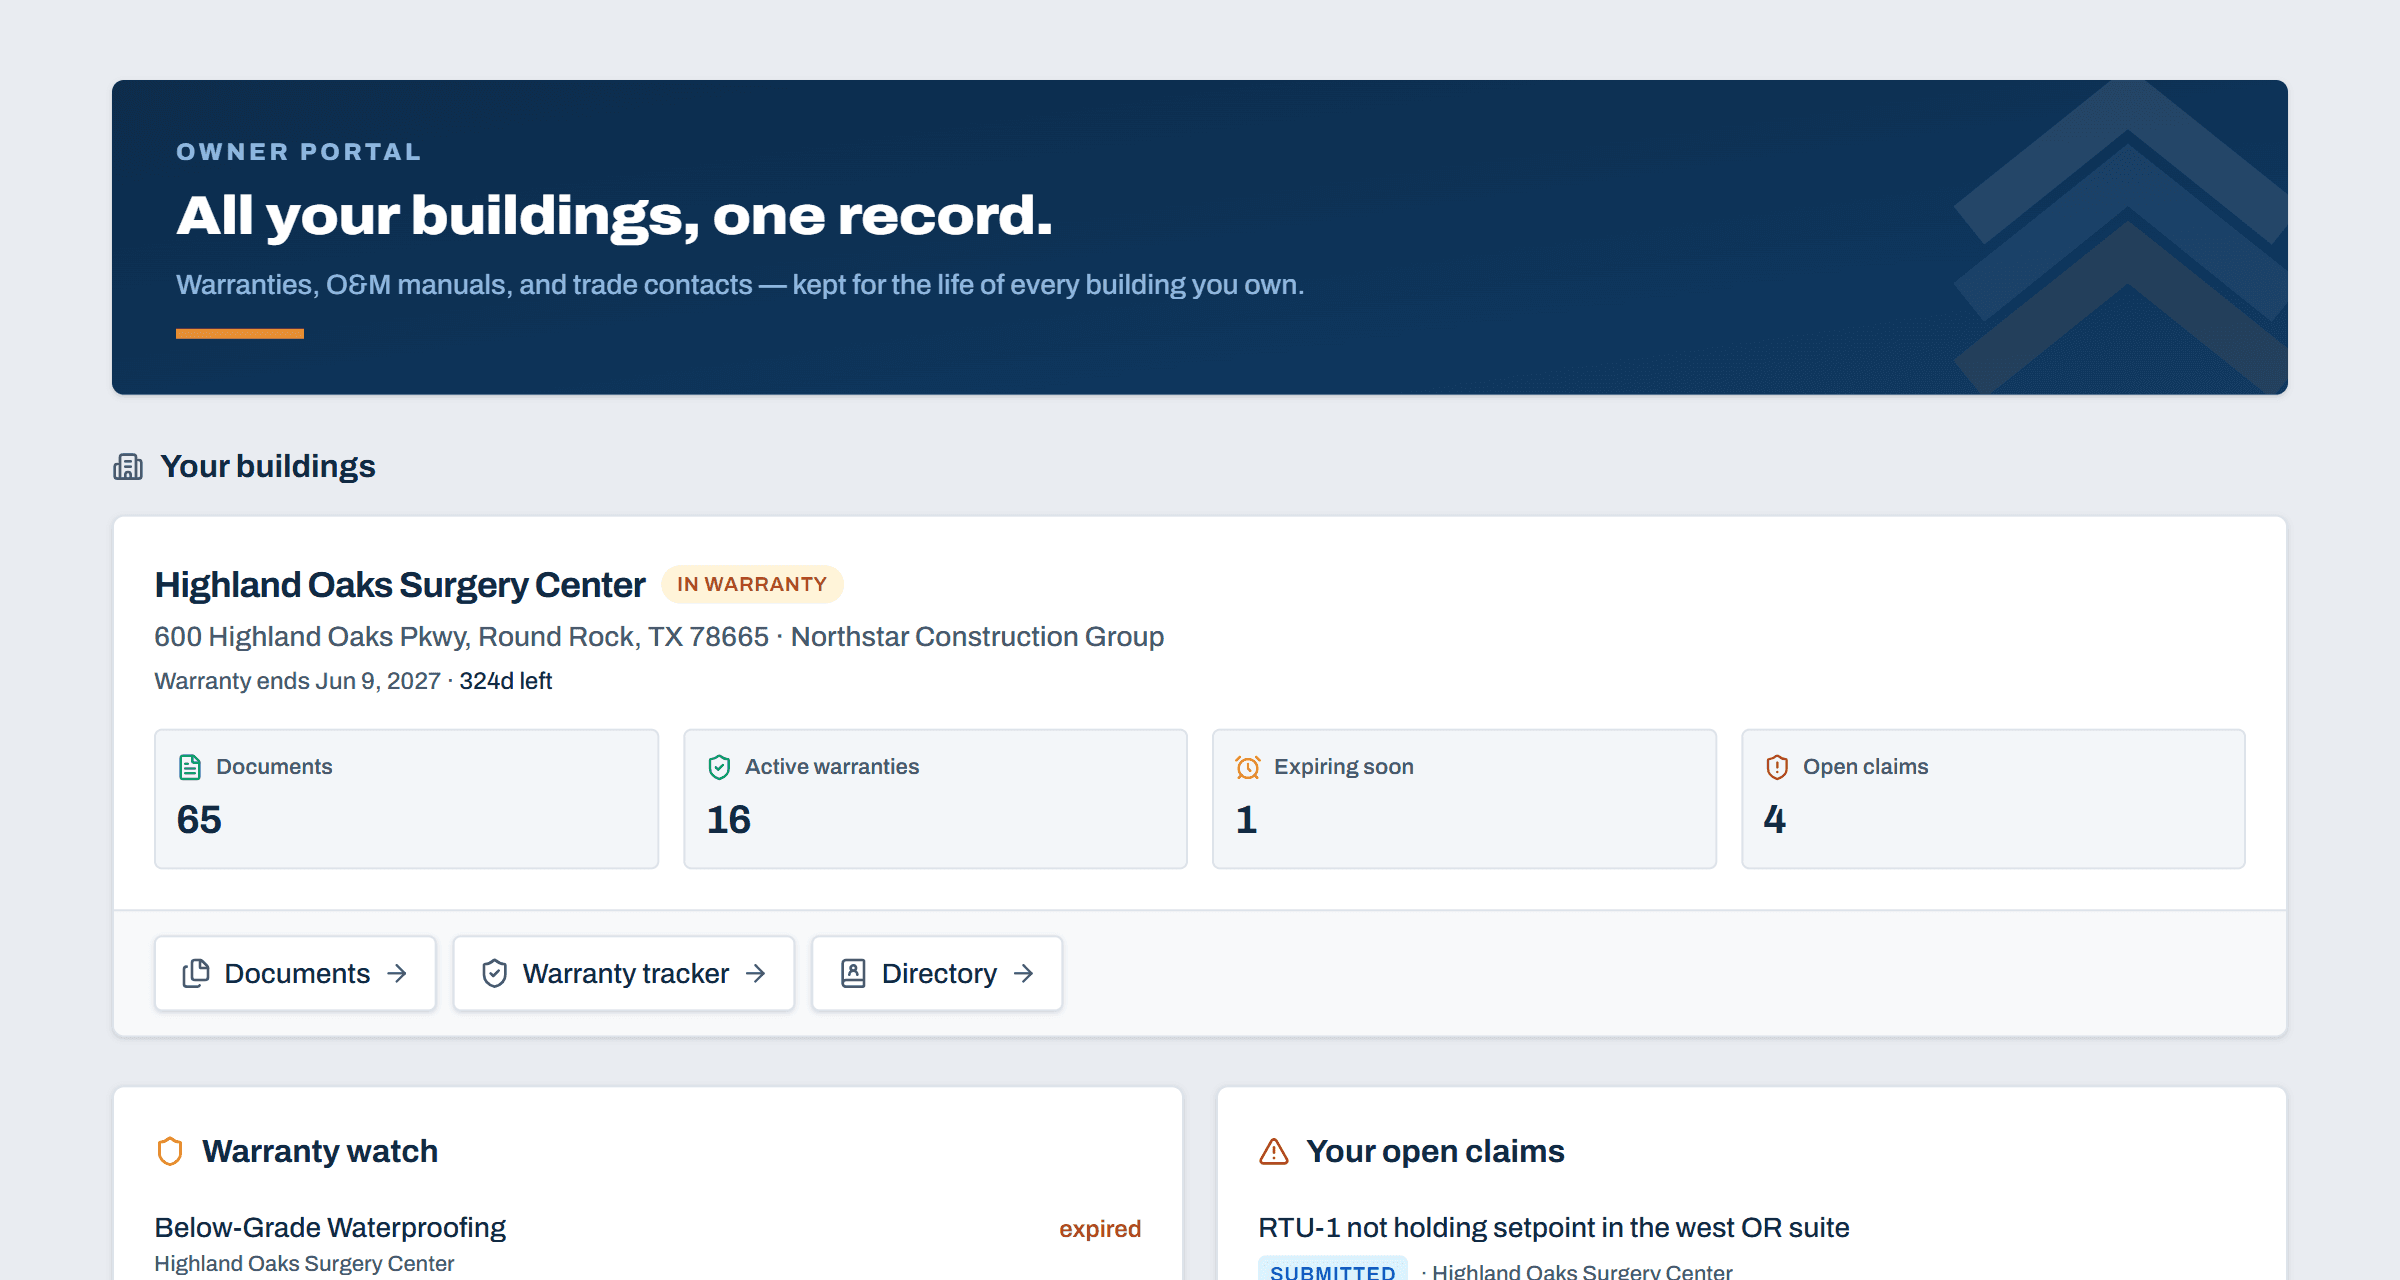Select the Active warranties 16 stat card
Viewport: 2400px width, 1280px height.
(935, 799)
